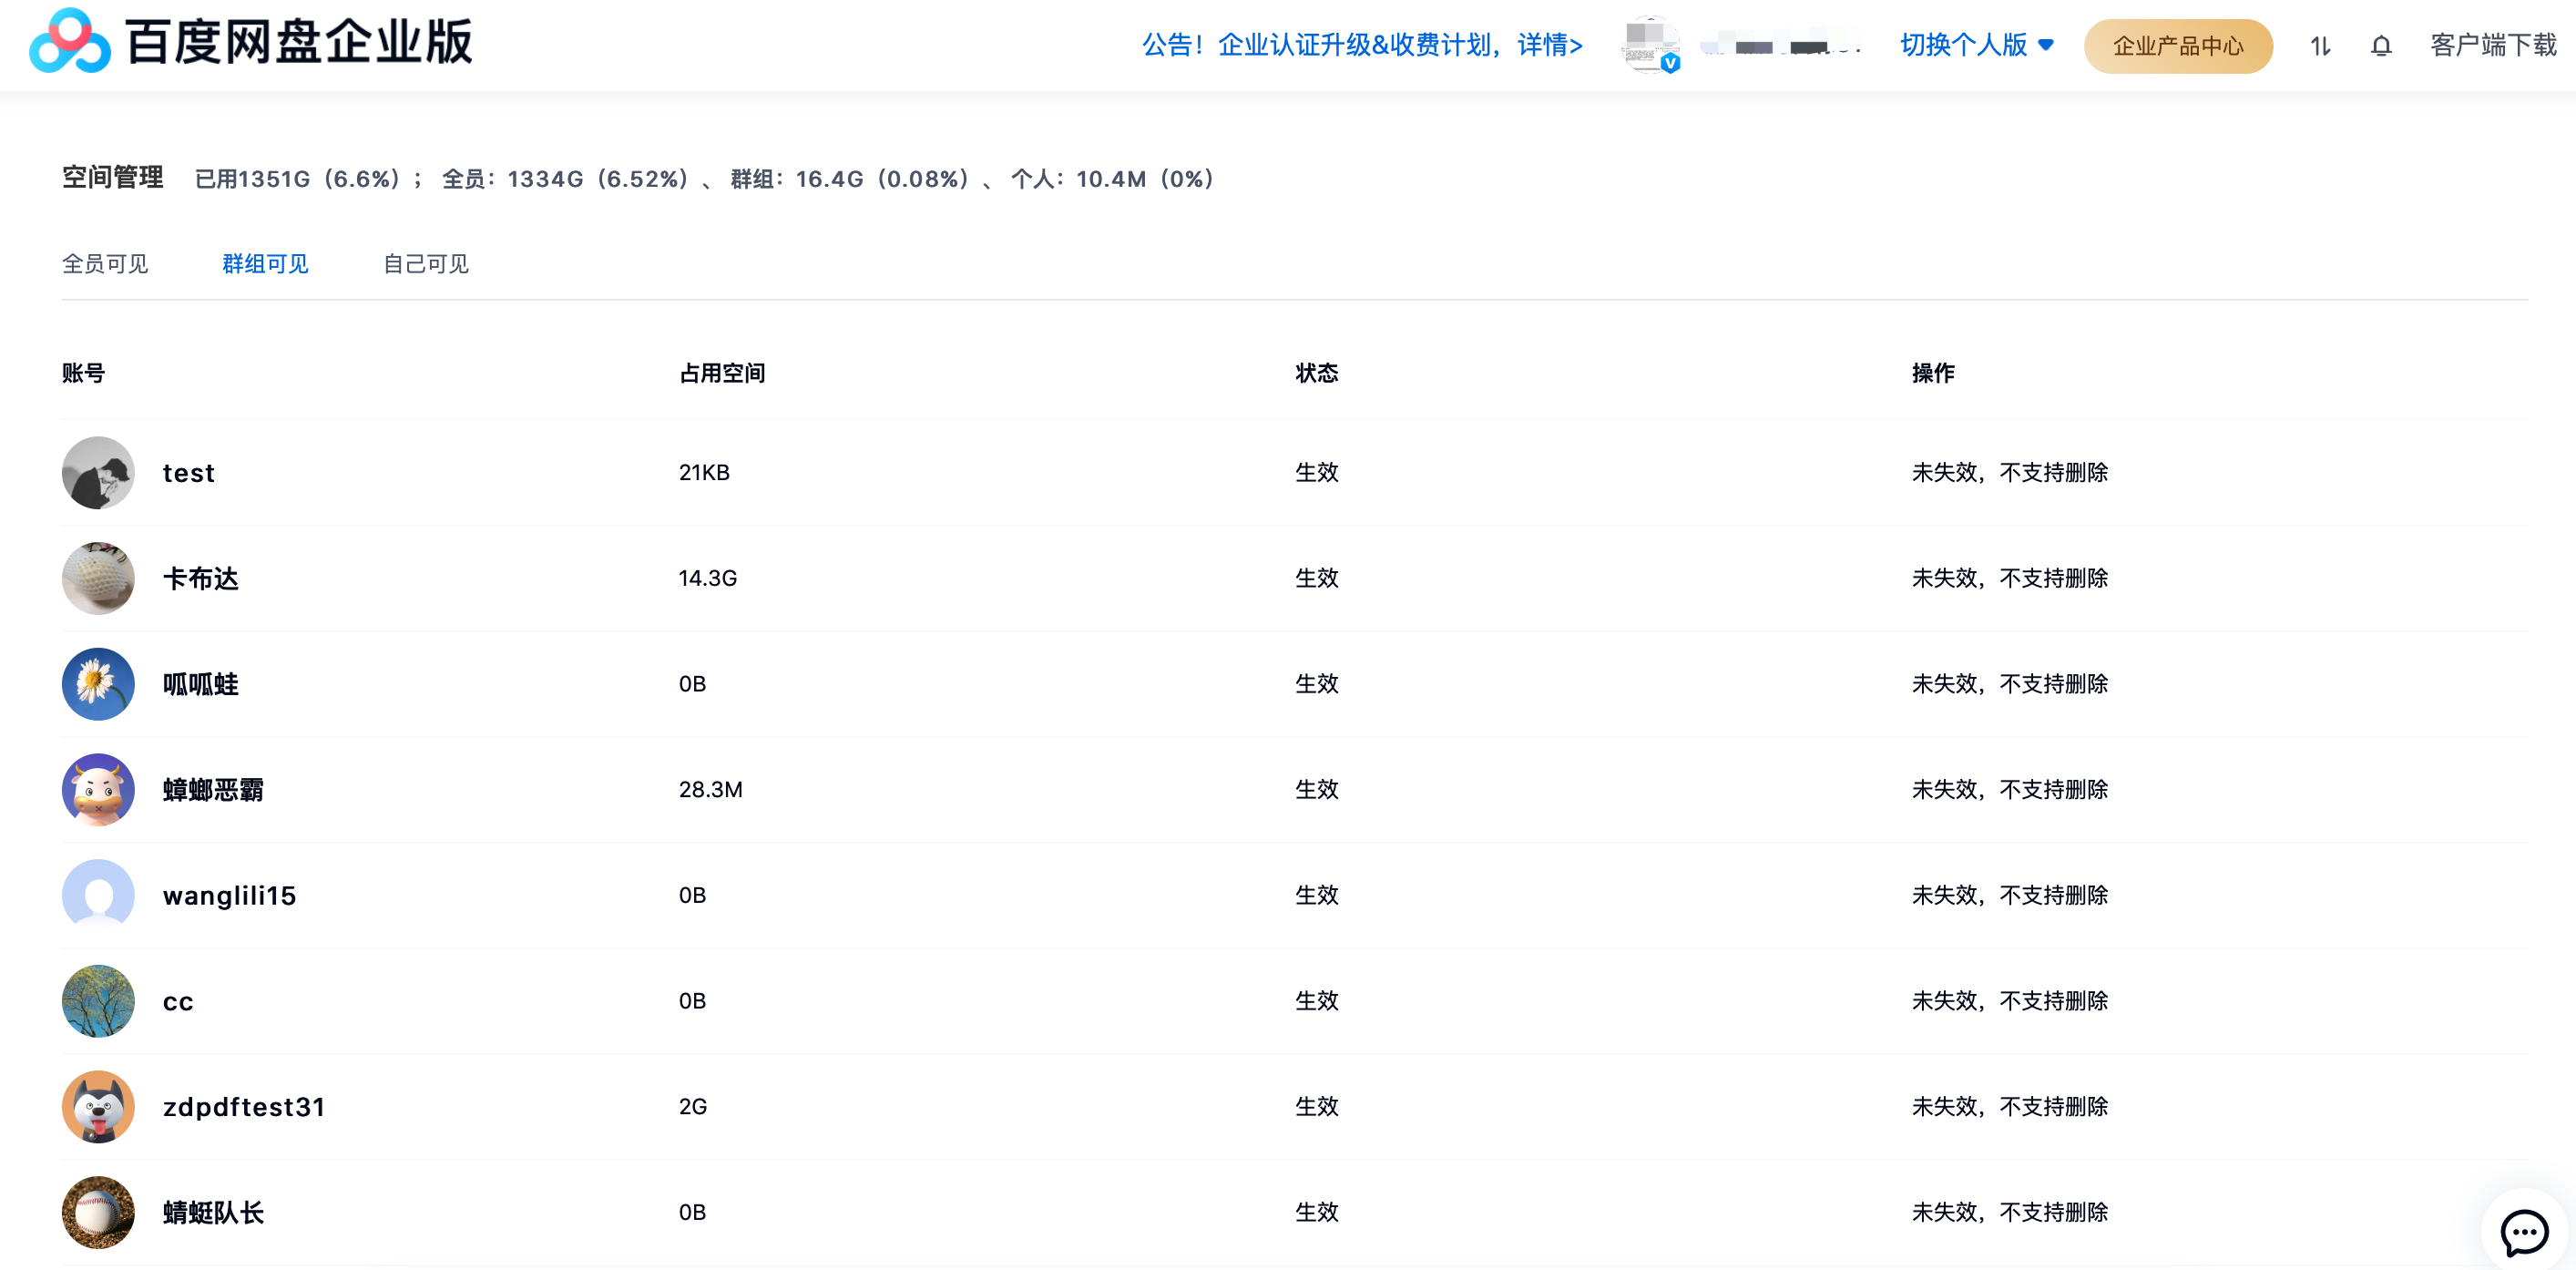Switch to the 全员可见 tab
This screenshot has width=2576, height=1270.
pos(105,264)
